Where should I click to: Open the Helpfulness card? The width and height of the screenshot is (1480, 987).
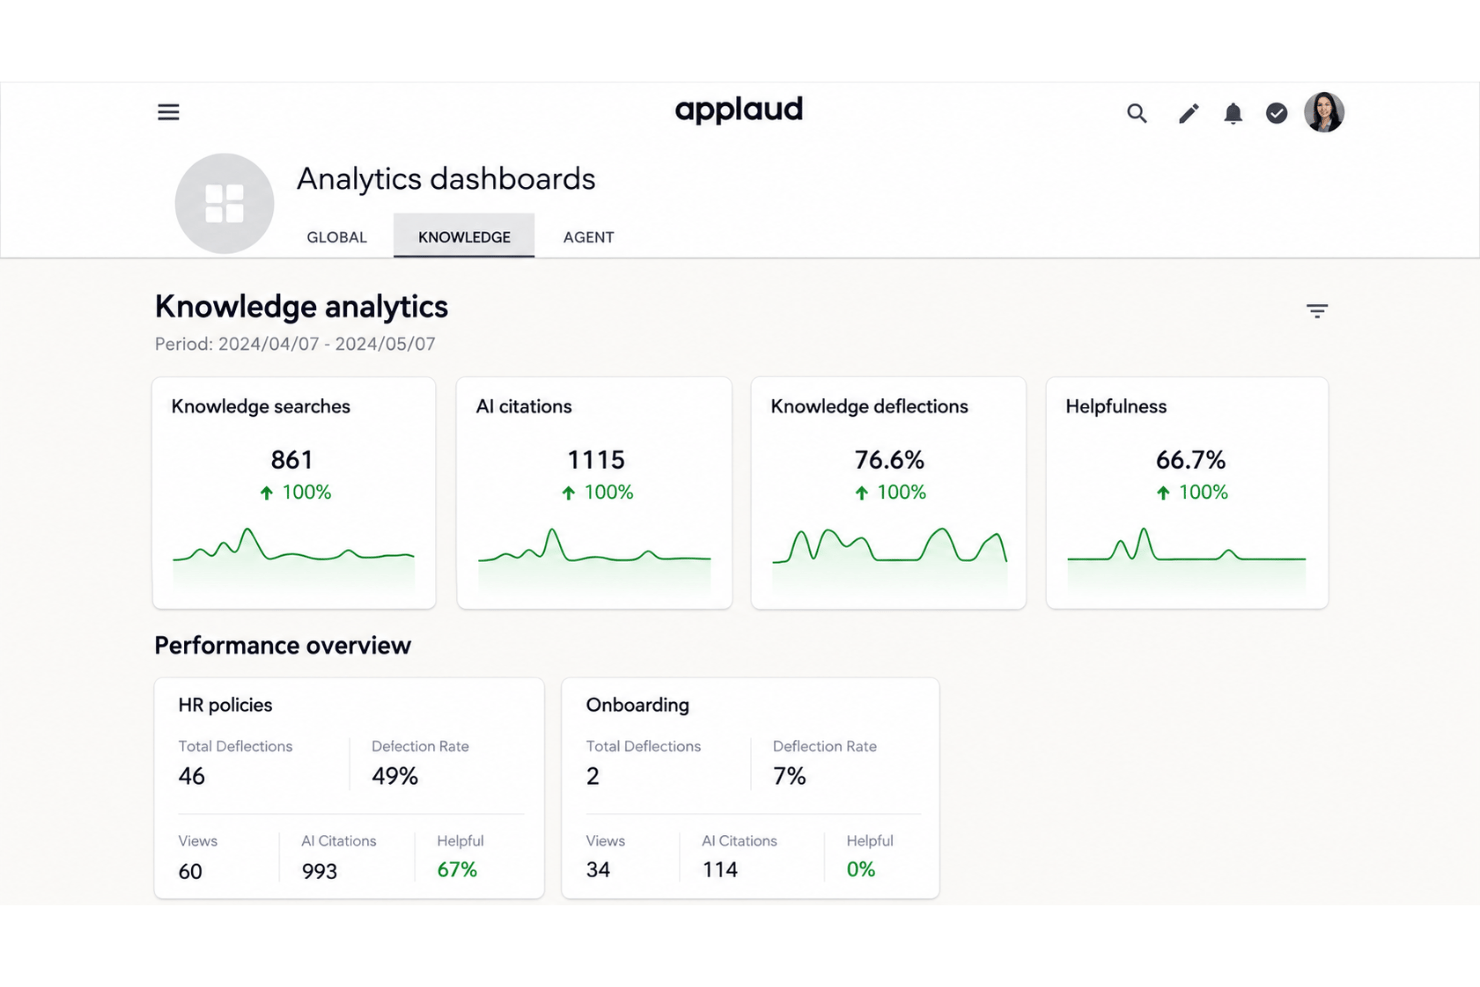(1187, 492)
